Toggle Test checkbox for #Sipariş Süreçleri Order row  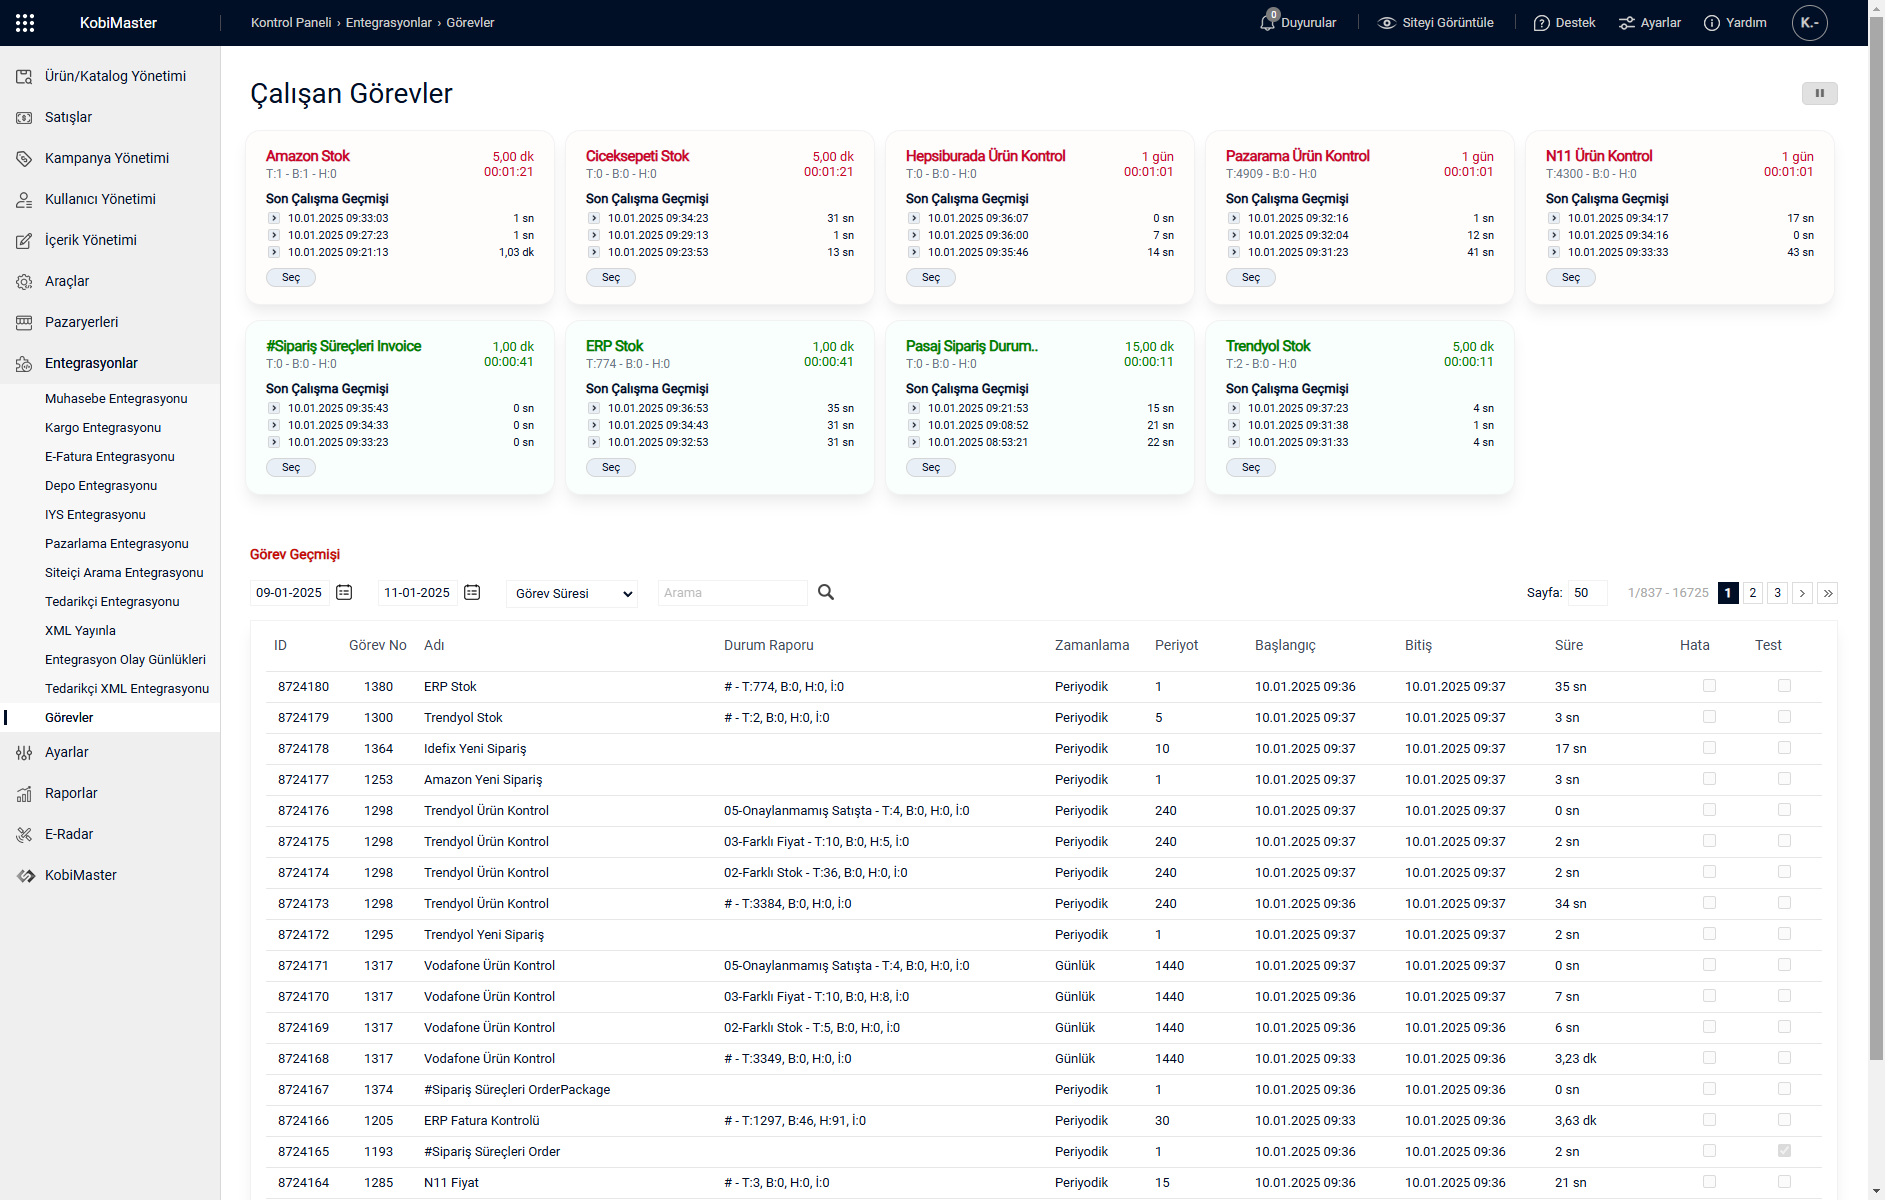pyautogui.click(x=1784, y=1151)
